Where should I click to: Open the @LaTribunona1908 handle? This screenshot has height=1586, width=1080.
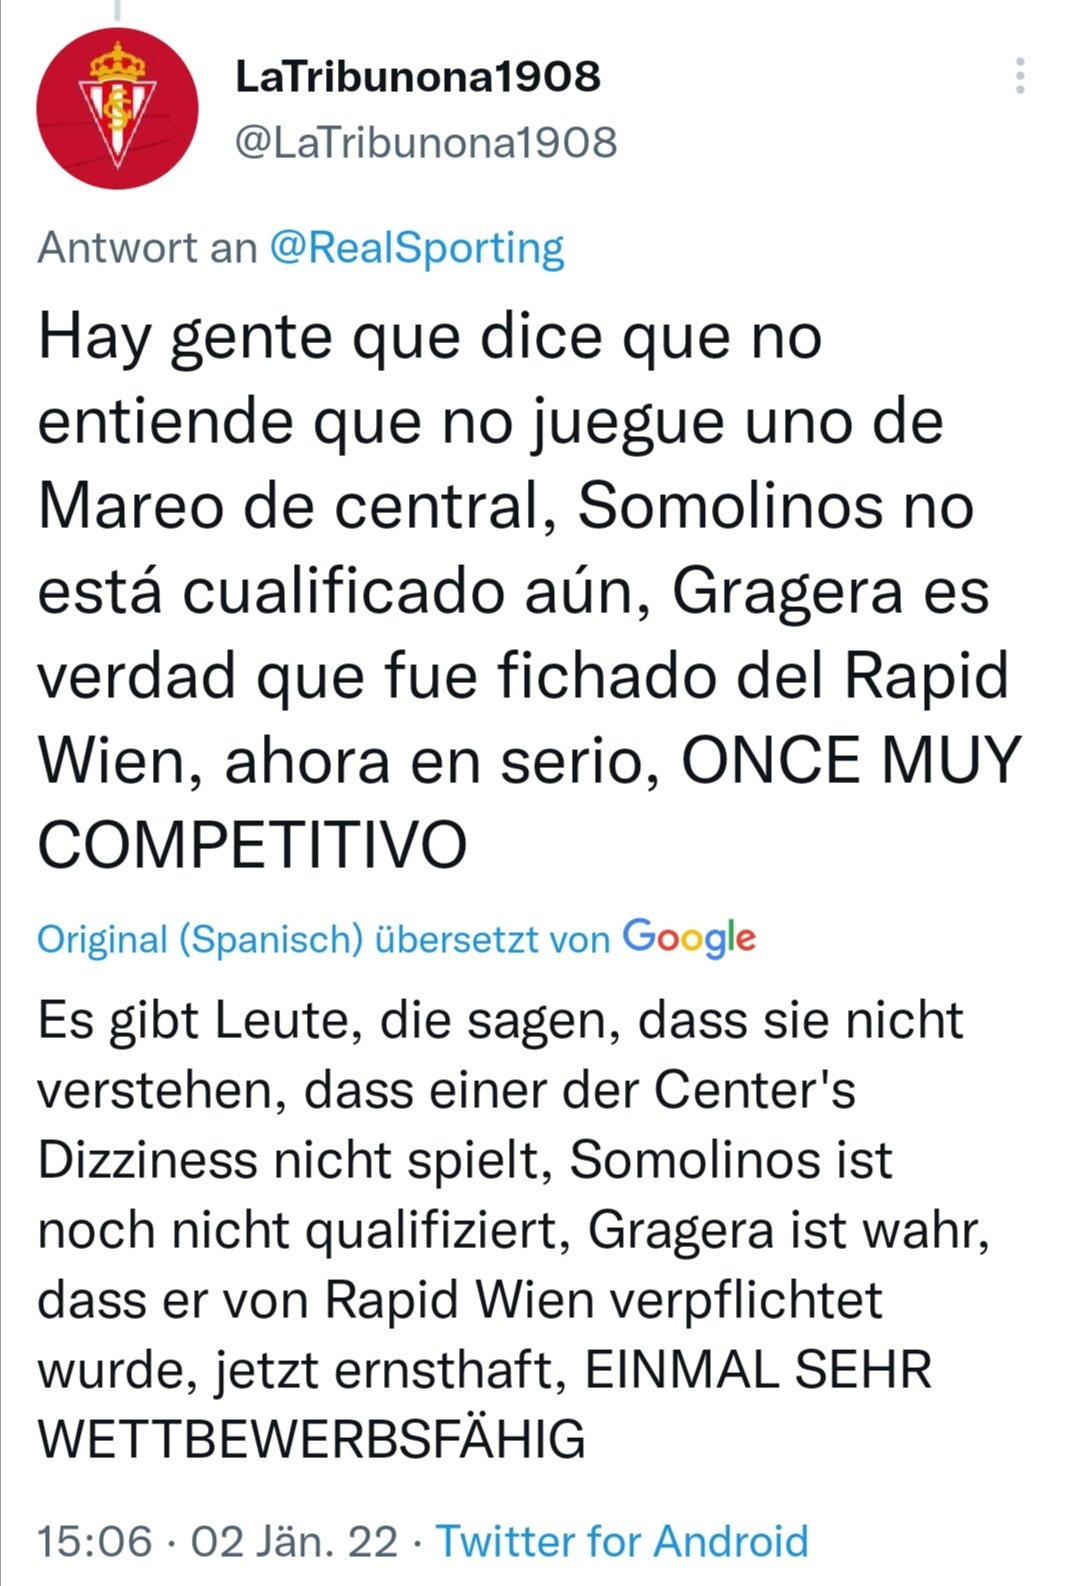(x=426, y=142)
